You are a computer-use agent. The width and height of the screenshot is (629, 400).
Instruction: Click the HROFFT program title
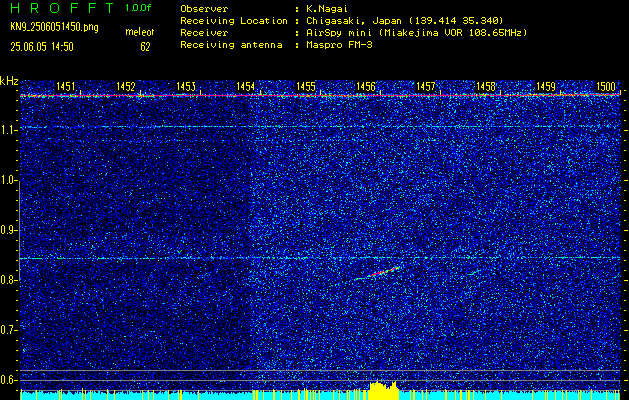tap(63, 8)
